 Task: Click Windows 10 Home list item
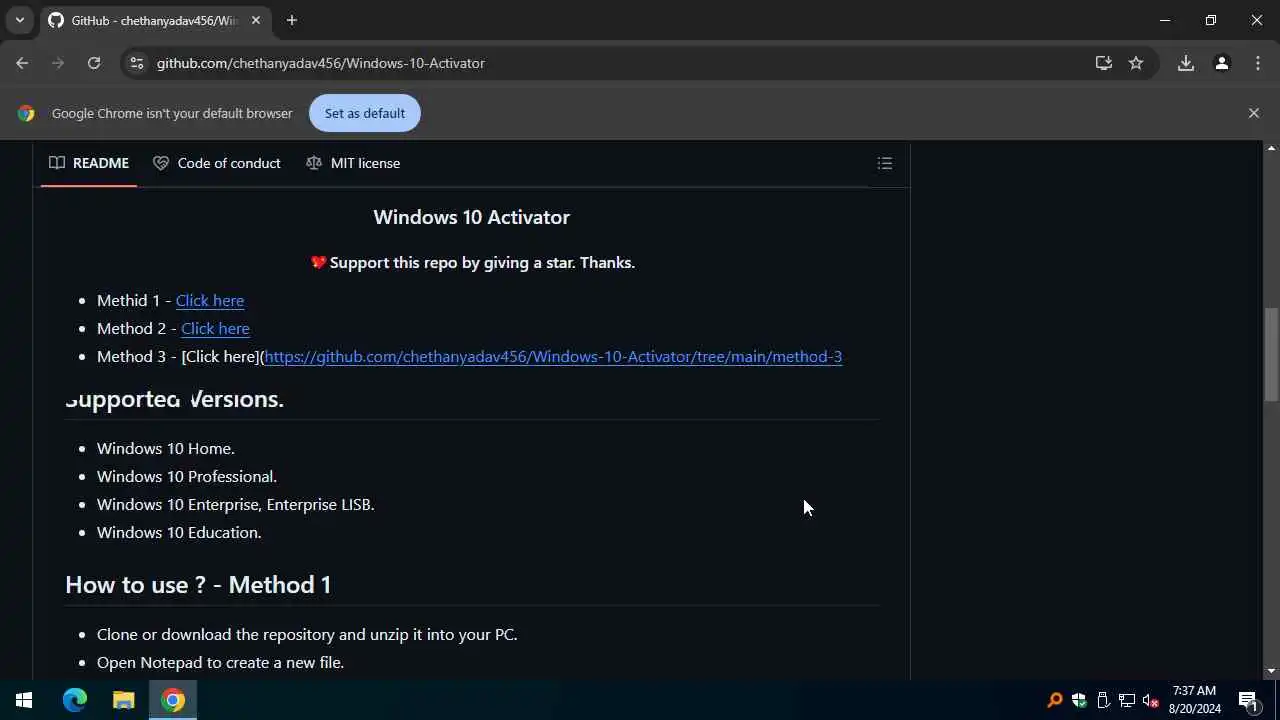[166, 448]
